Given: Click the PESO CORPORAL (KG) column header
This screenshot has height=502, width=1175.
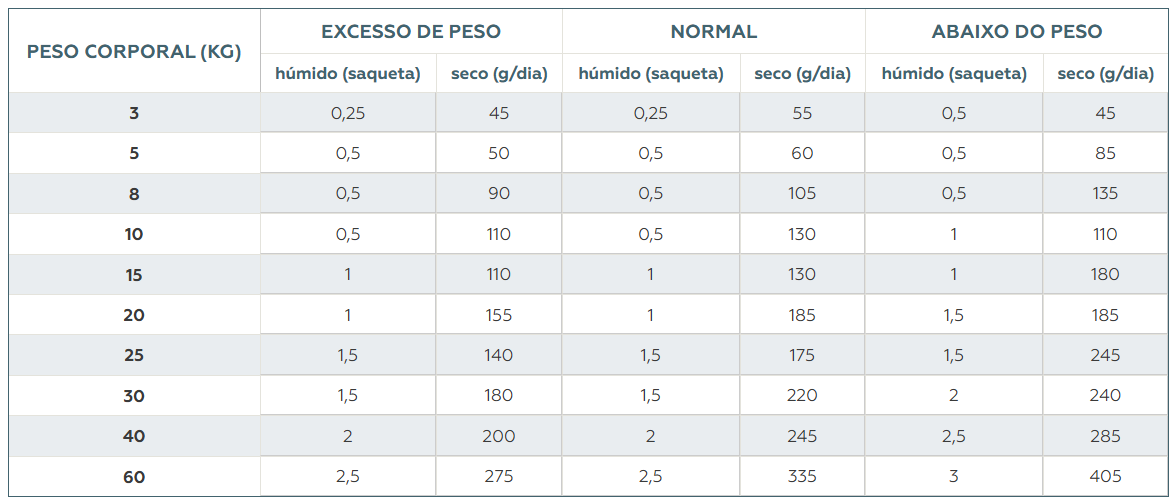Looking at the screenshot, I should [x=134, y=52].
